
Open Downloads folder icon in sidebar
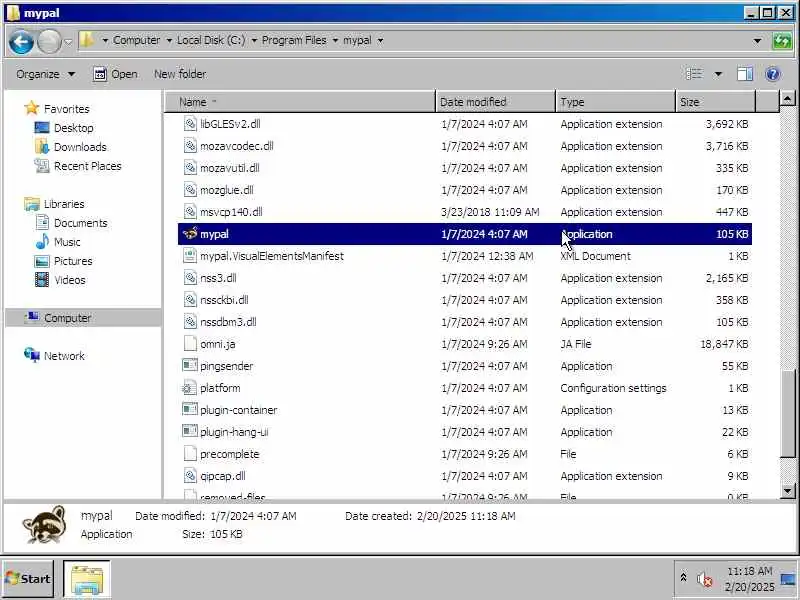pyautogui.click(x=42, y=146)
